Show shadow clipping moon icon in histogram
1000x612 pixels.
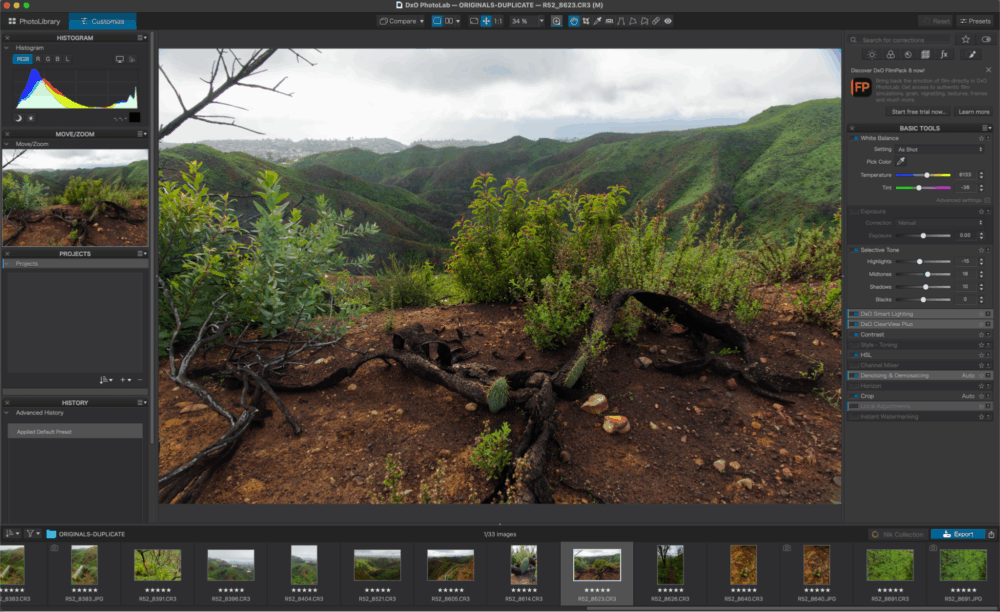click(x=18, y=118)
